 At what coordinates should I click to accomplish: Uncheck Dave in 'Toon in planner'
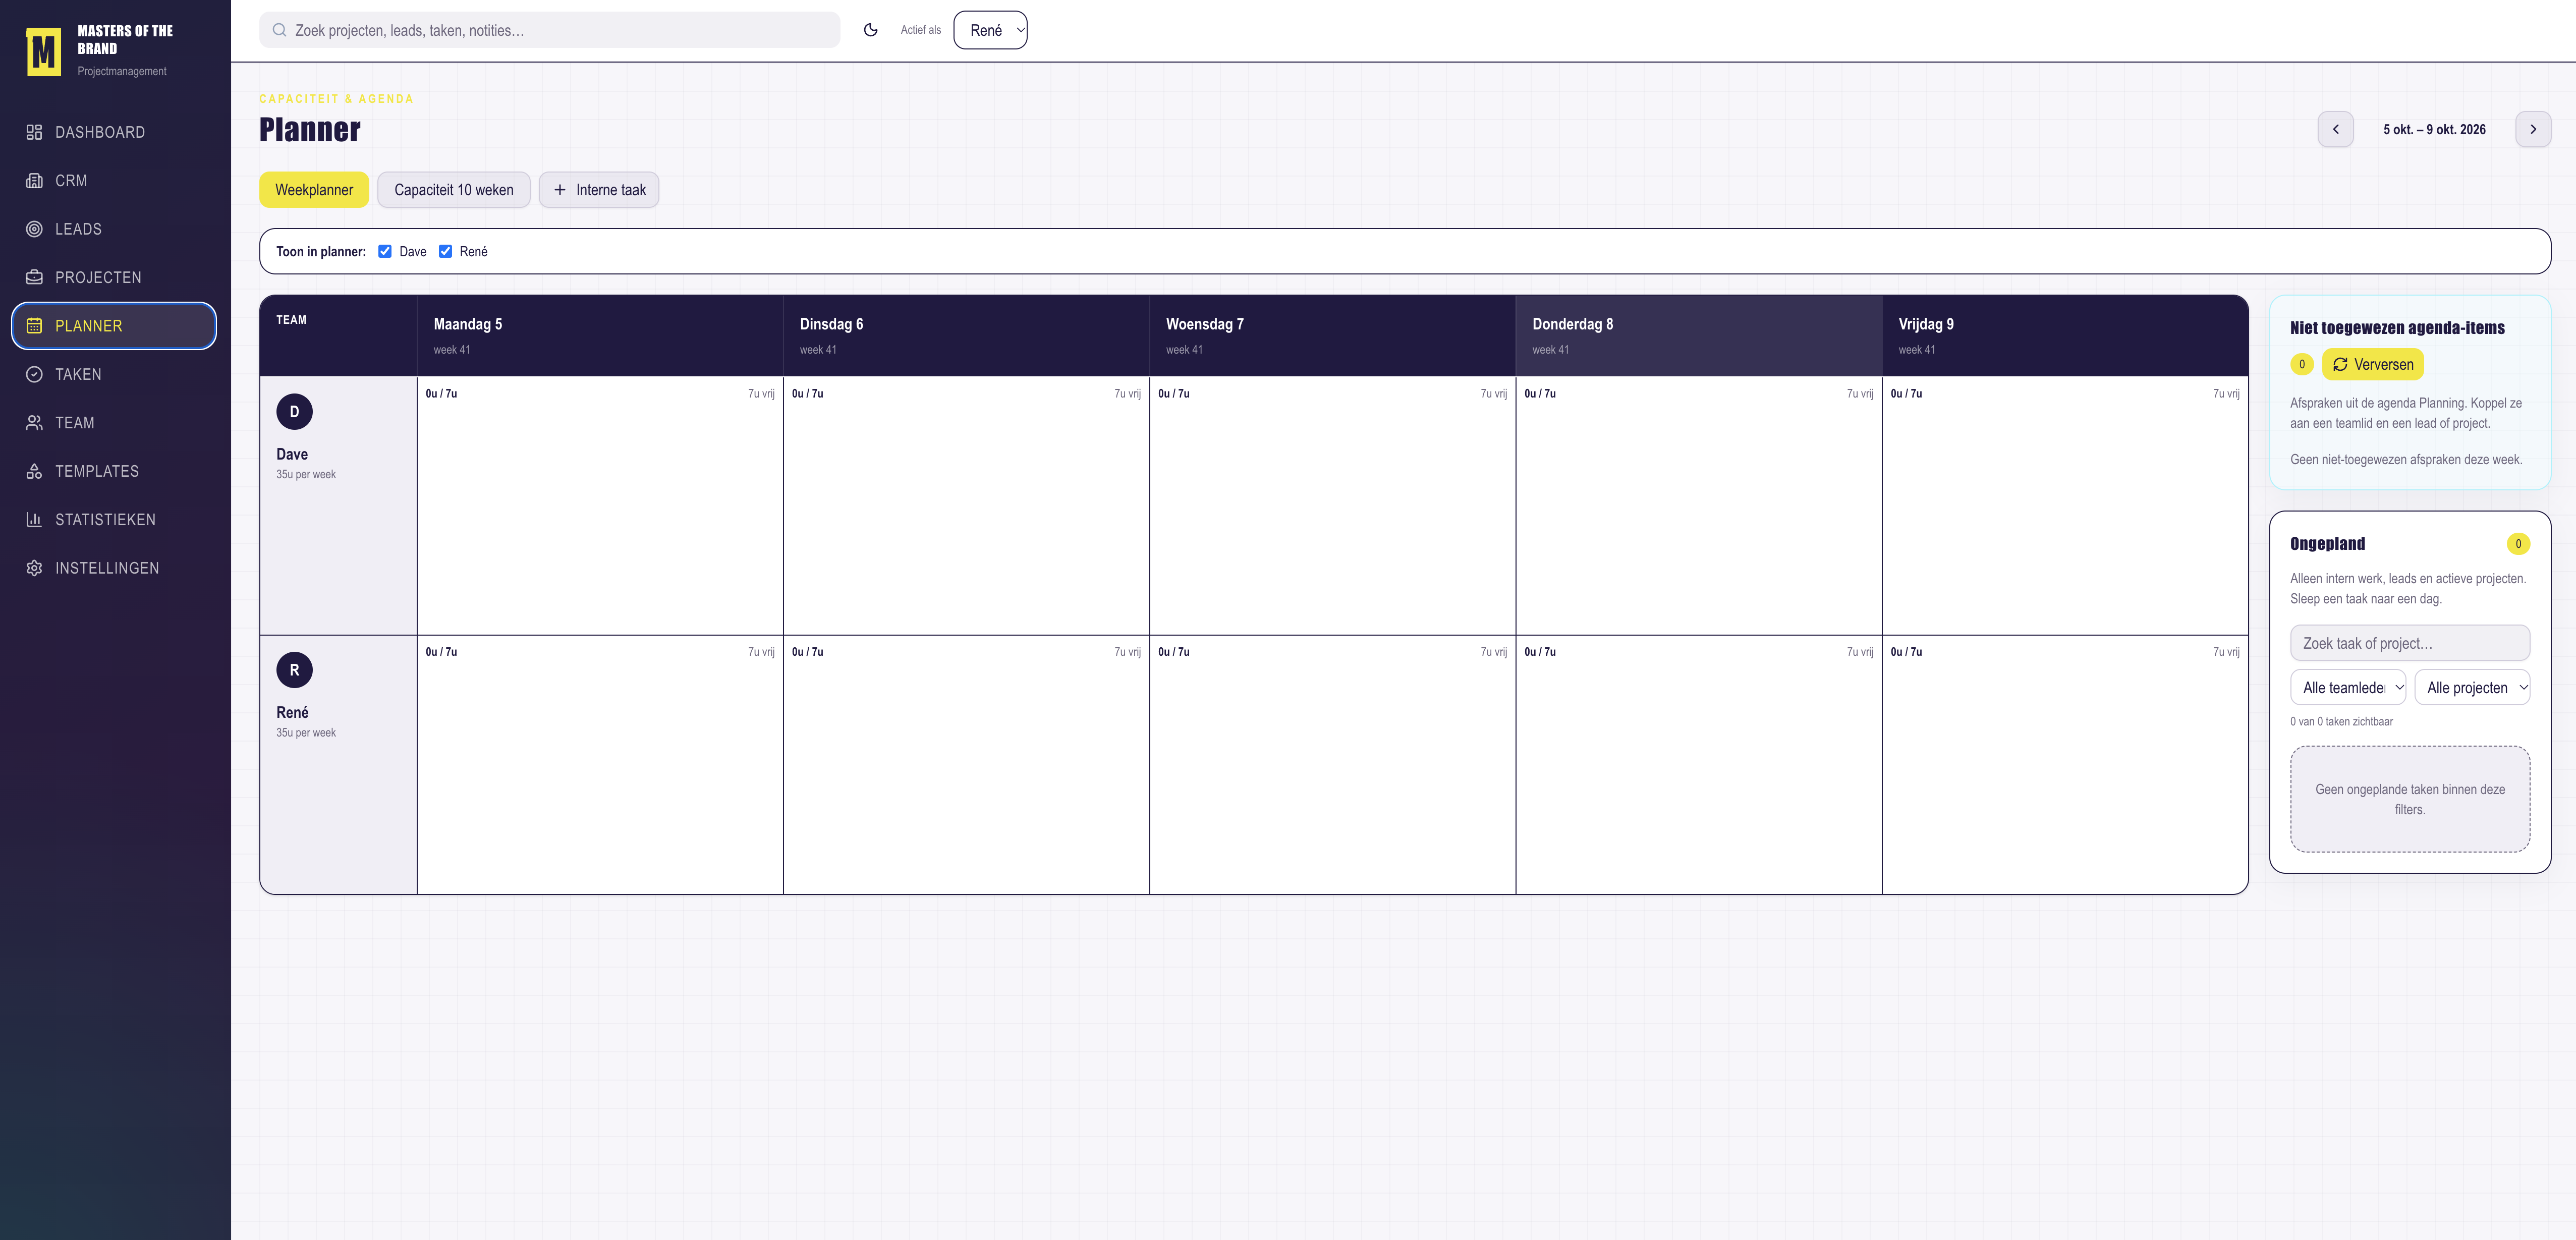pyautogui.click(x=385, y=251)
